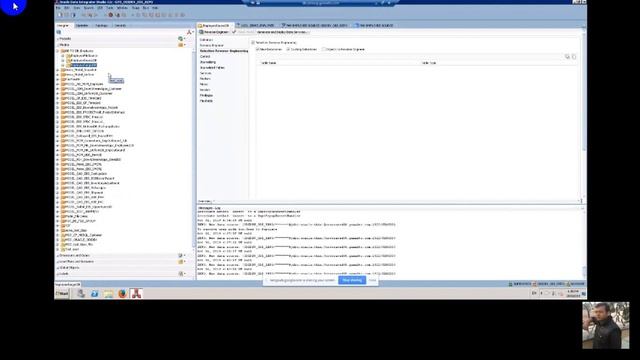Click the Hide link in sharing bar
Screen dimensions: 640x360
pos(372,280)
